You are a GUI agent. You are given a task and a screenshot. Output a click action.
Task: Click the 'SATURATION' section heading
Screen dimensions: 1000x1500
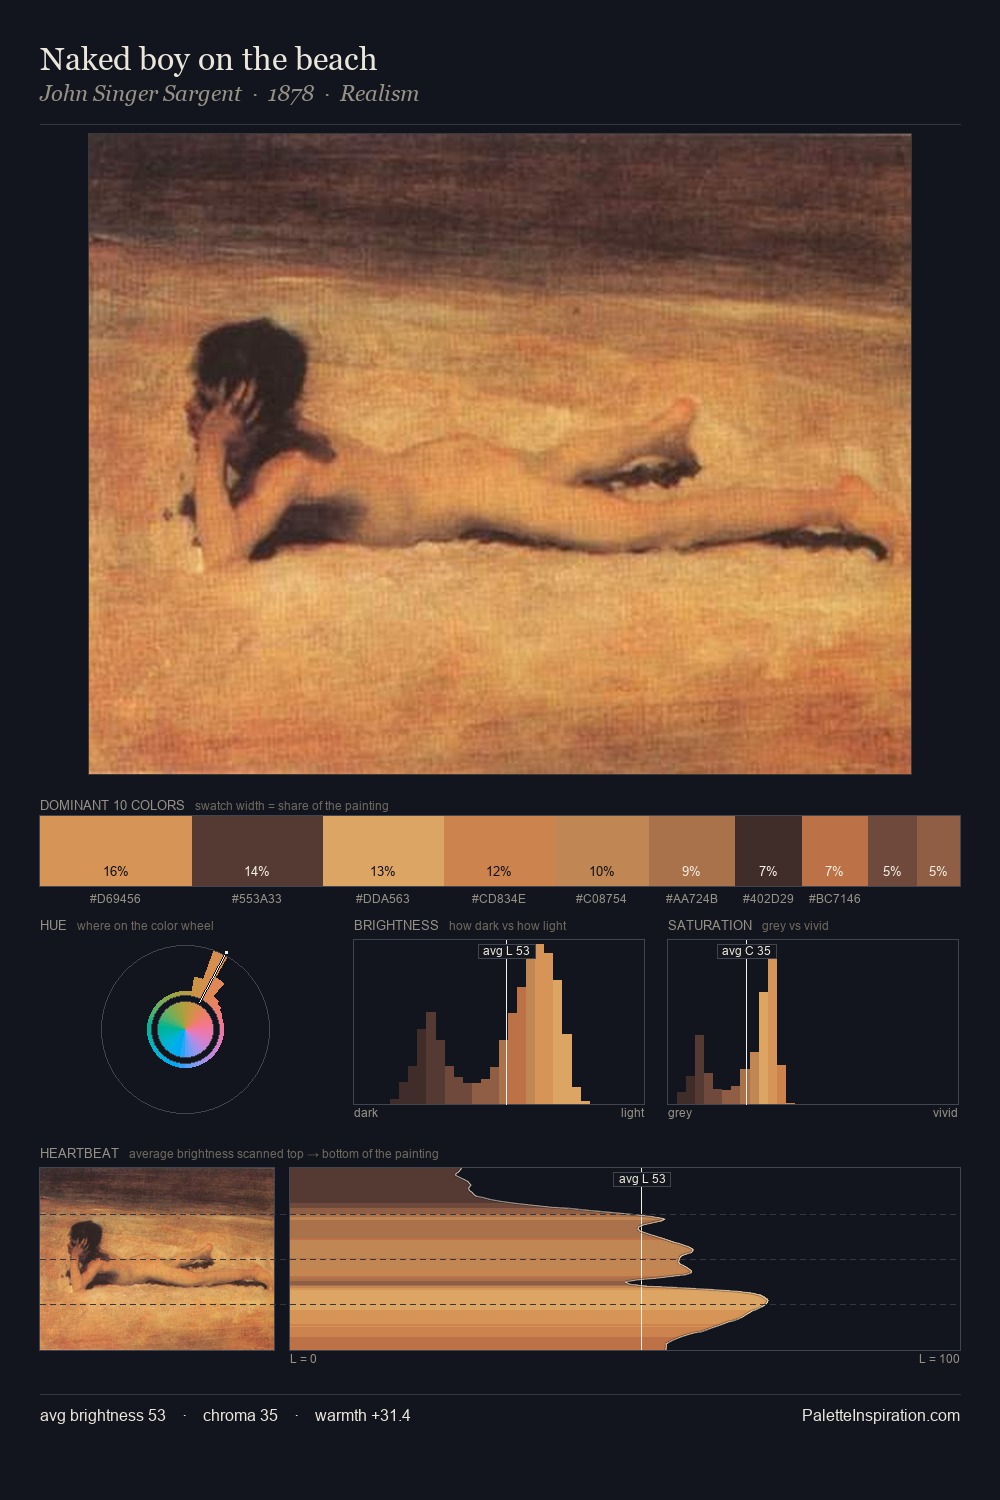coord(710,925)
